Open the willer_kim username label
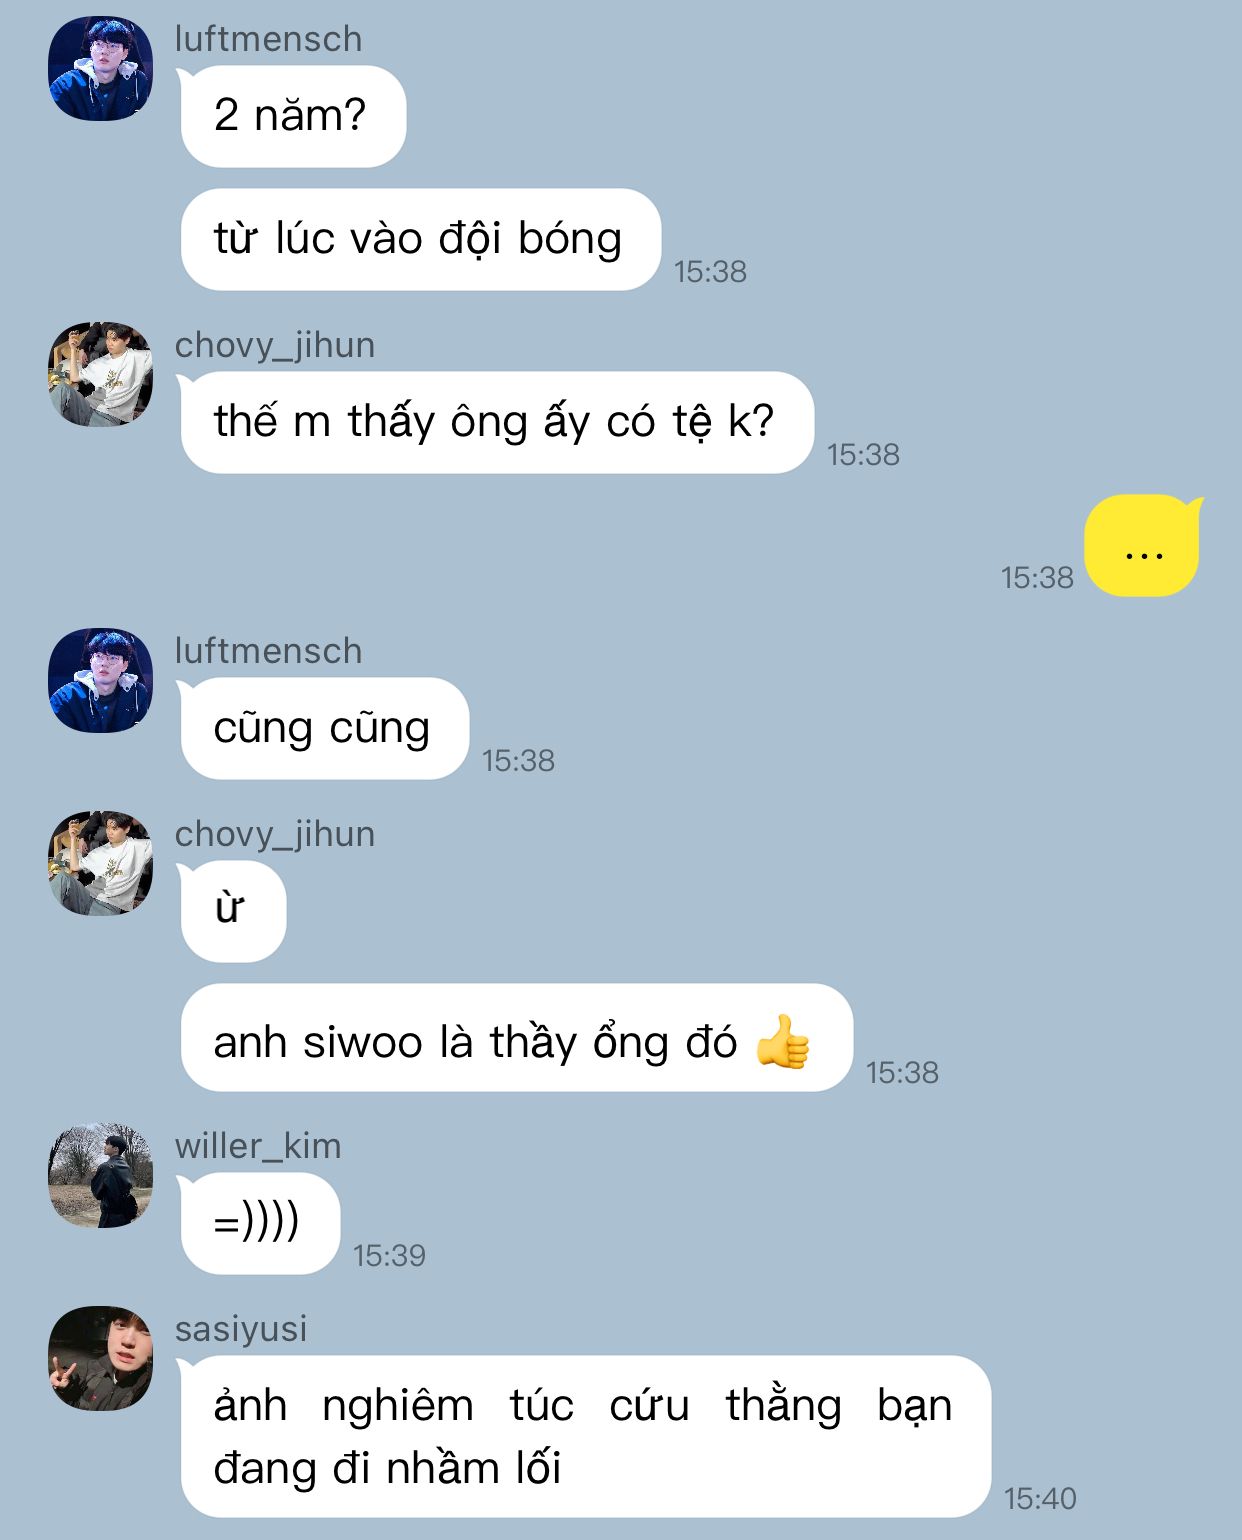The height and width of the screenshot is (1540, 1242). click(x=258, y=1146)
